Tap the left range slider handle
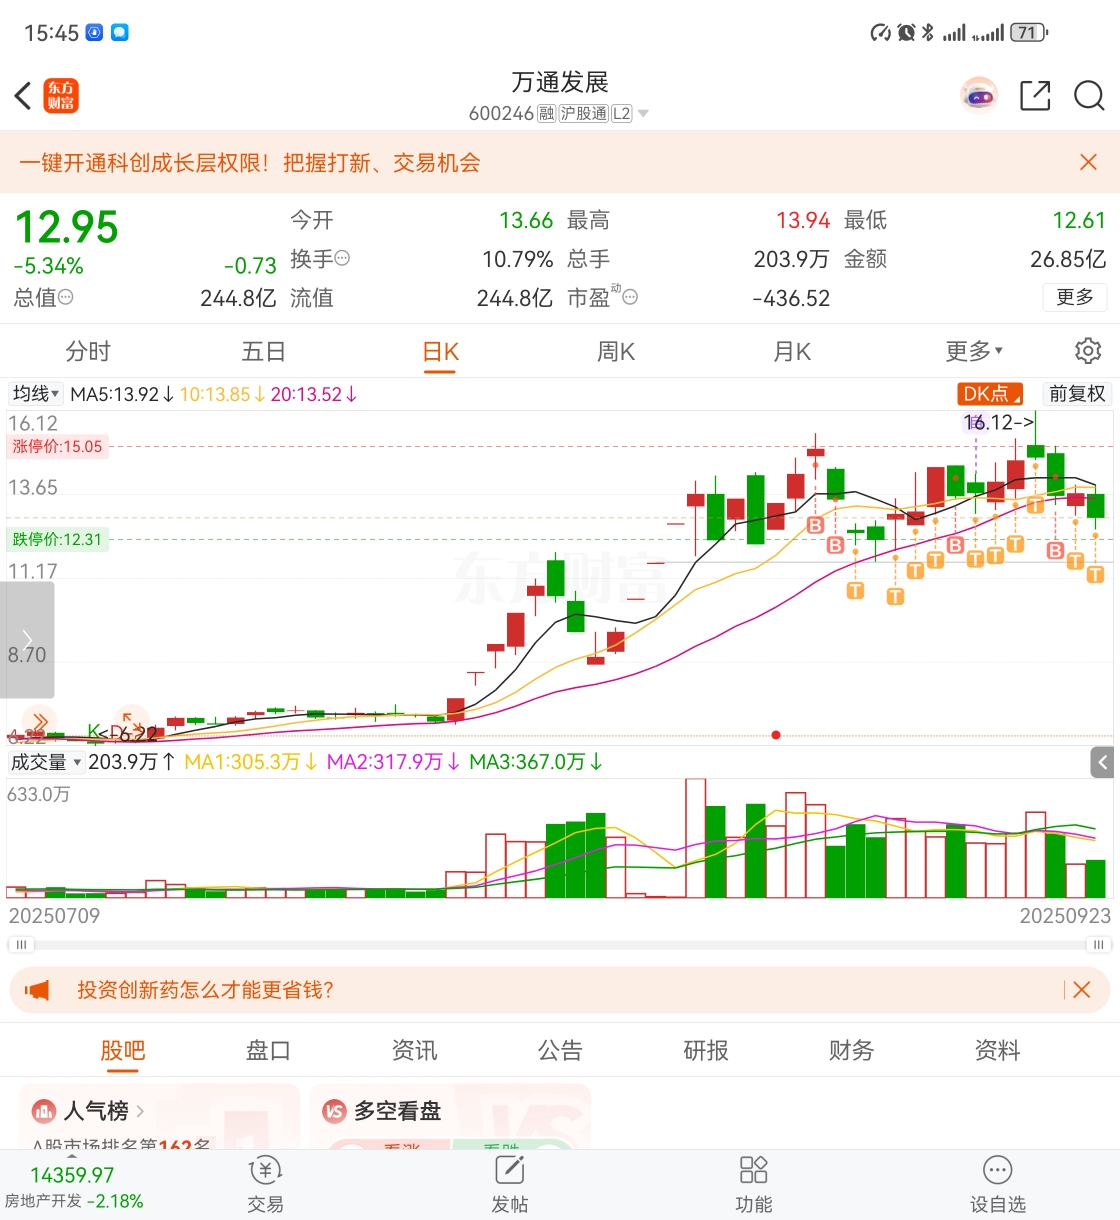This screenshot has width=1120, height=1220. point(21,944)
